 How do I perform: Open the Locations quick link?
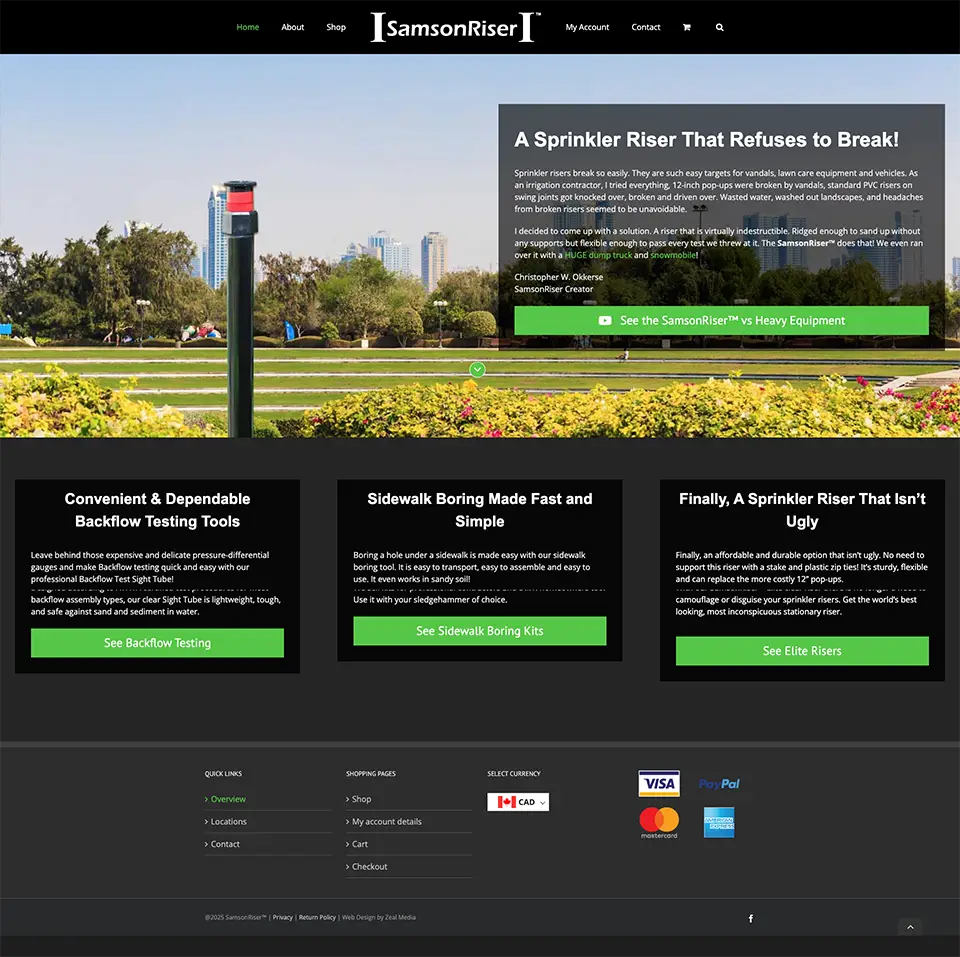228,822
